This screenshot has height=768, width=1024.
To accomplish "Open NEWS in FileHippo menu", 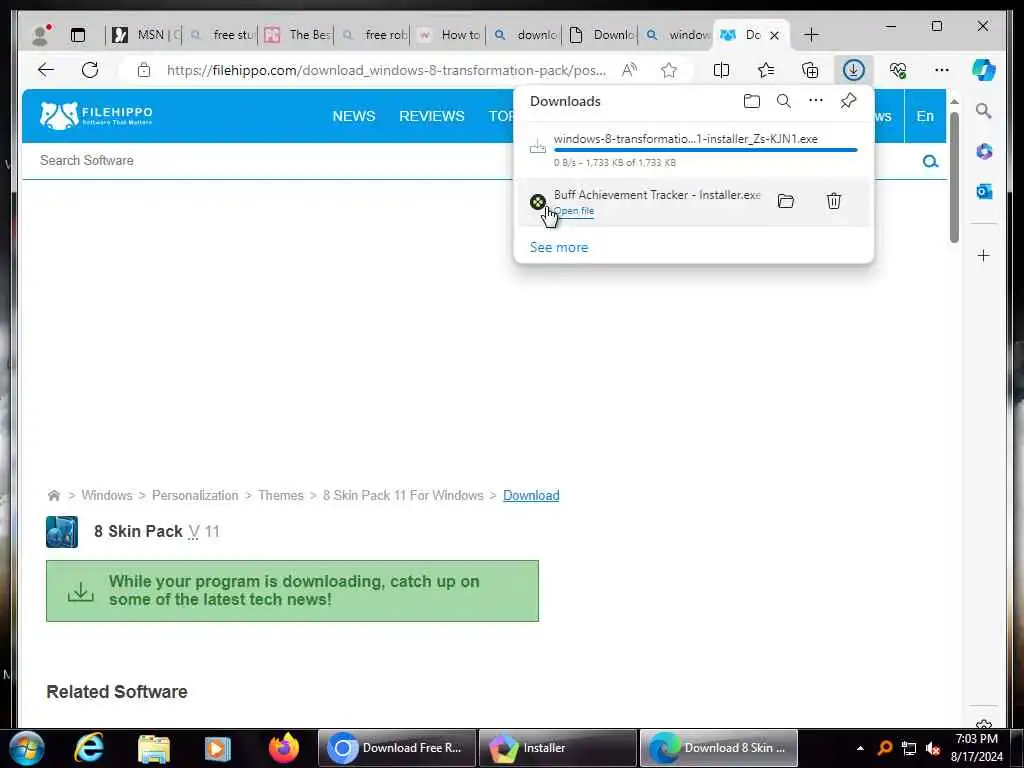I will [354, 116].
